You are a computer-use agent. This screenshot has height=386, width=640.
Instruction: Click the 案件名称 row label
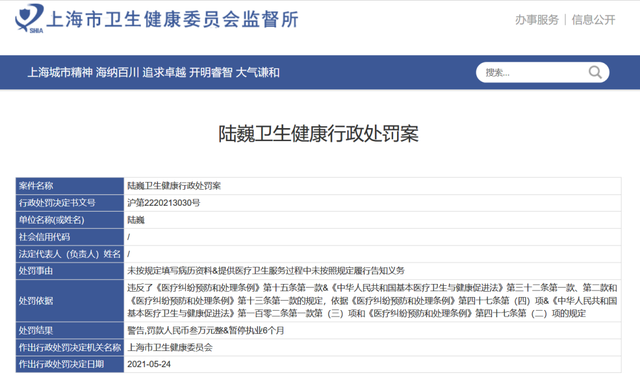coord(70,186)
